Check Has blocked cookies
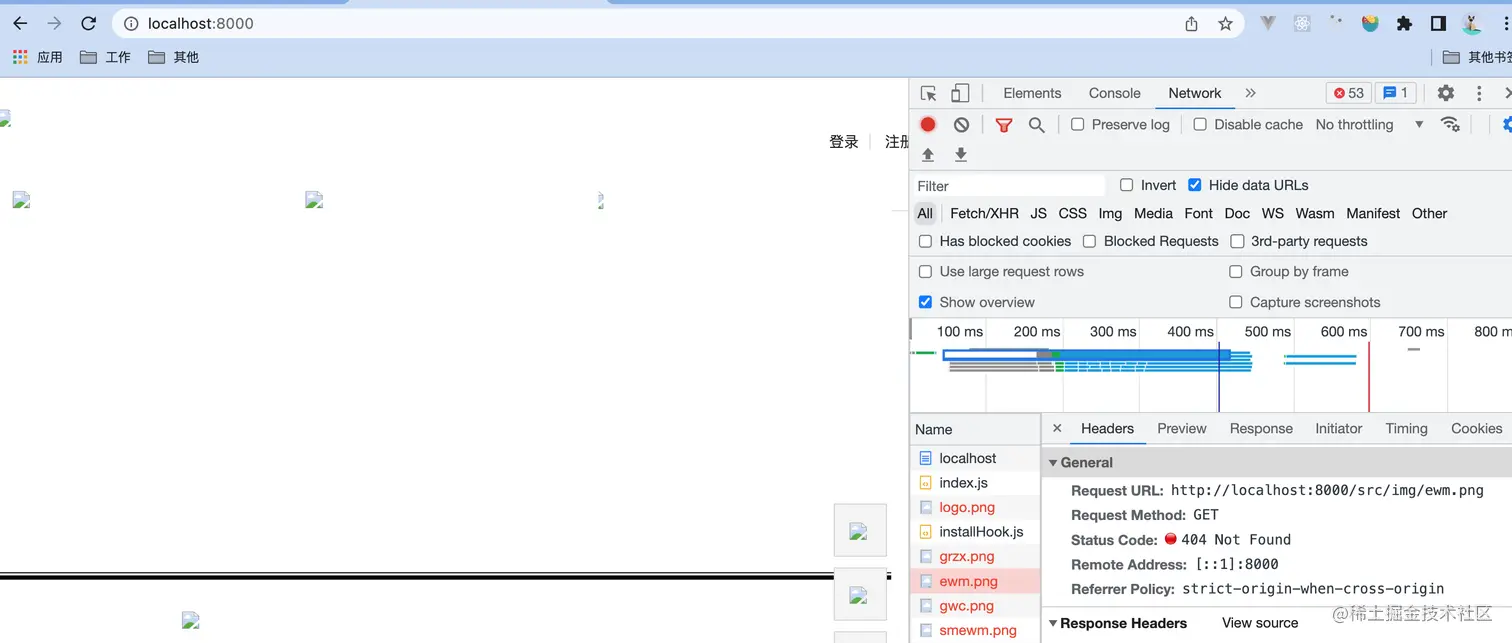 pos(926,241)
